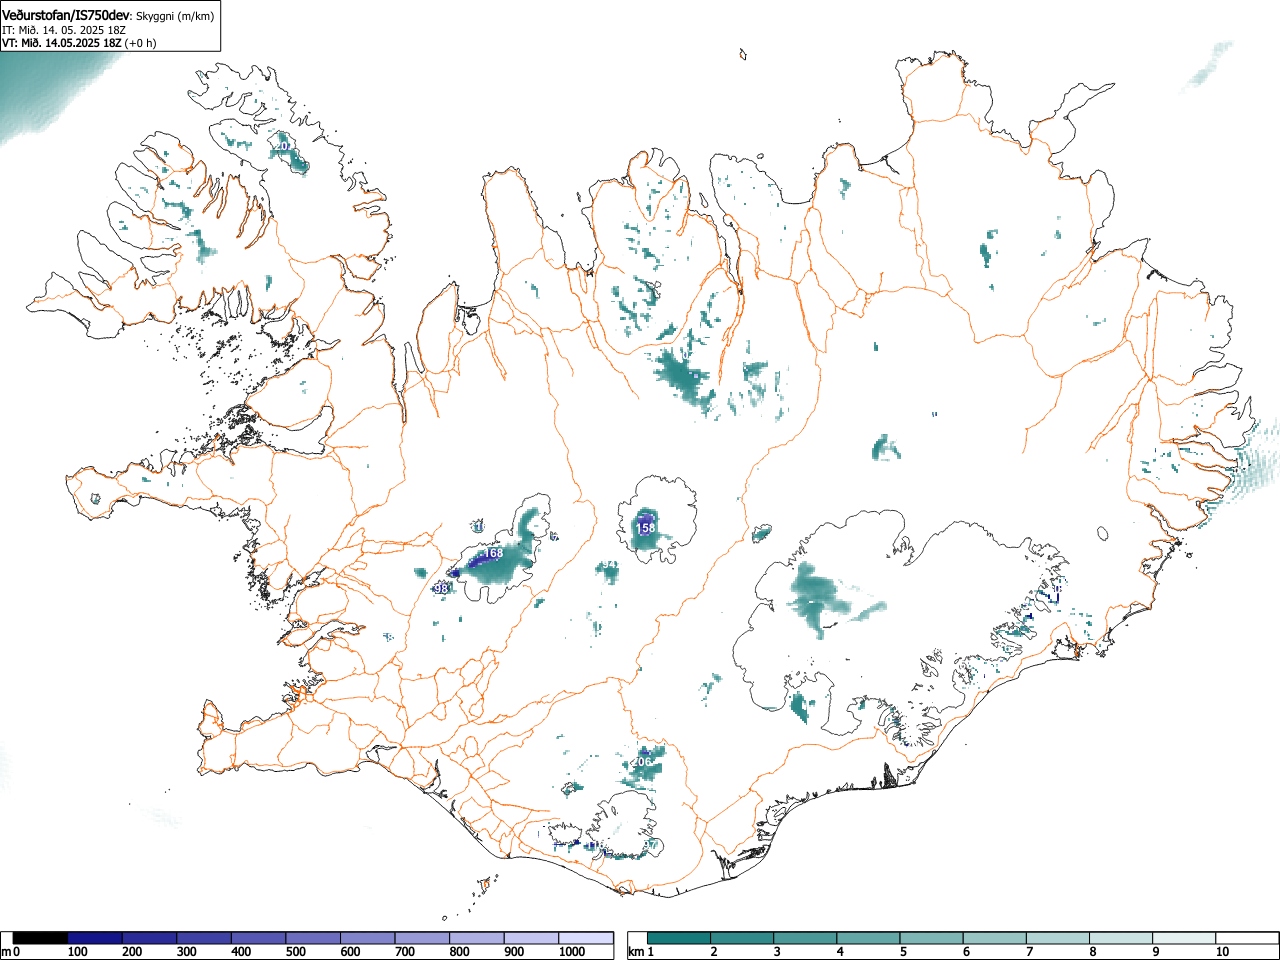Click the black 0–100 m legend swatch
Viewport: 1280px width, 960px height.
tap(41, 938)
